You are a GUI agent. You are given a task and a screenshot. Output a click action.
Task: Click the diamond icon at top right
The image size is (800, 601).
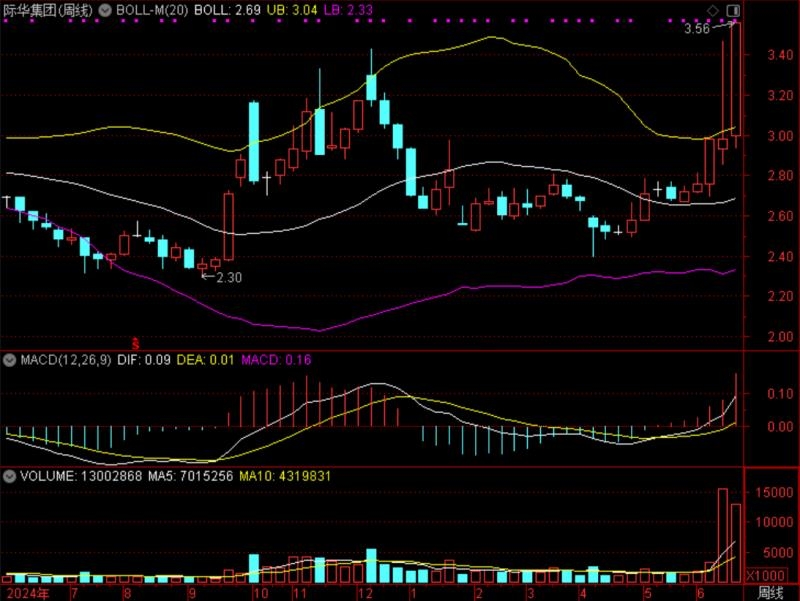pyautogui.click(x=713, y=10)
